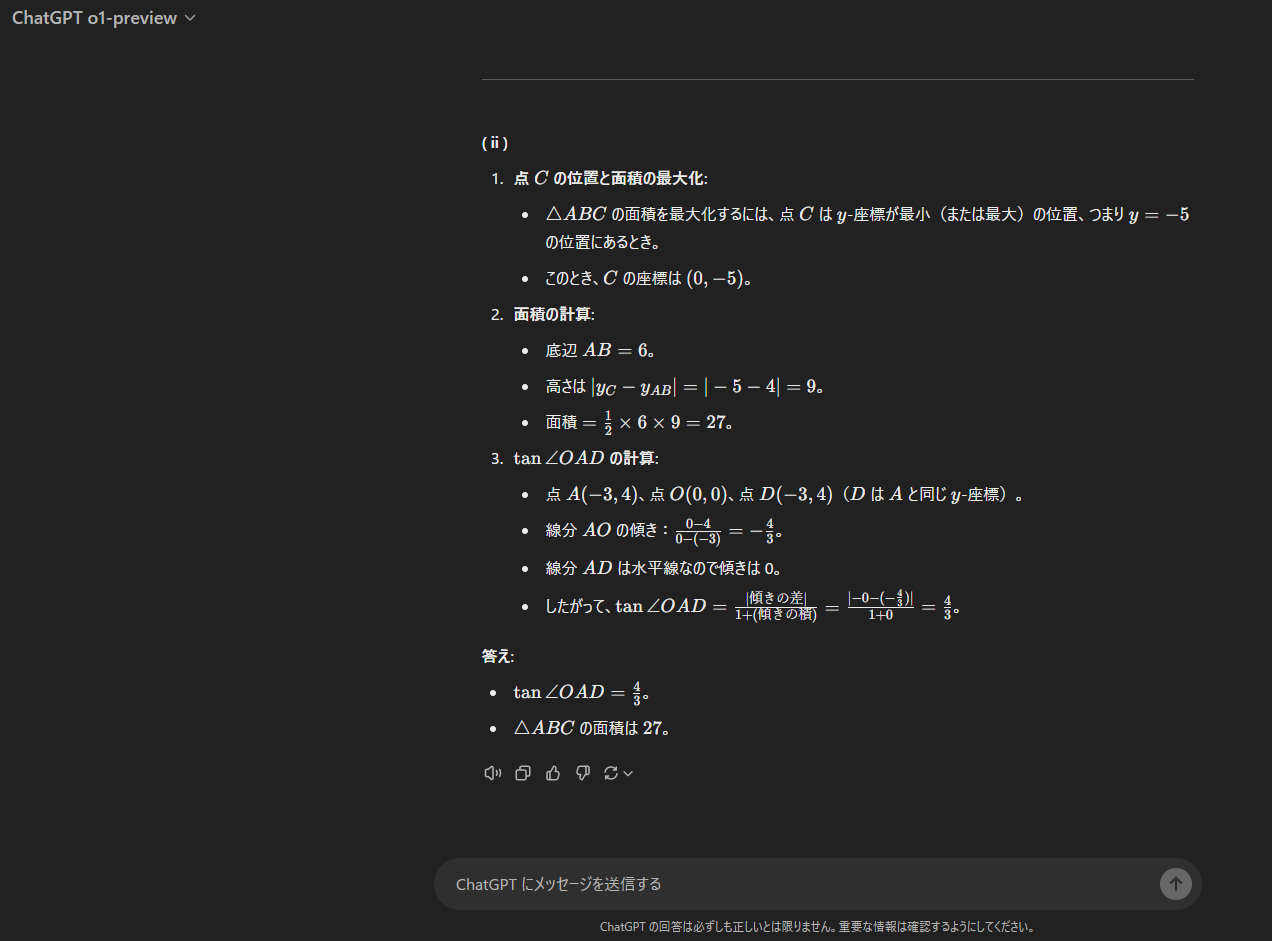Viewport: 1272px width, 941px height.
Task: Click the heading '点 C の位置と面積の最大化'
Action: (610, 179)
